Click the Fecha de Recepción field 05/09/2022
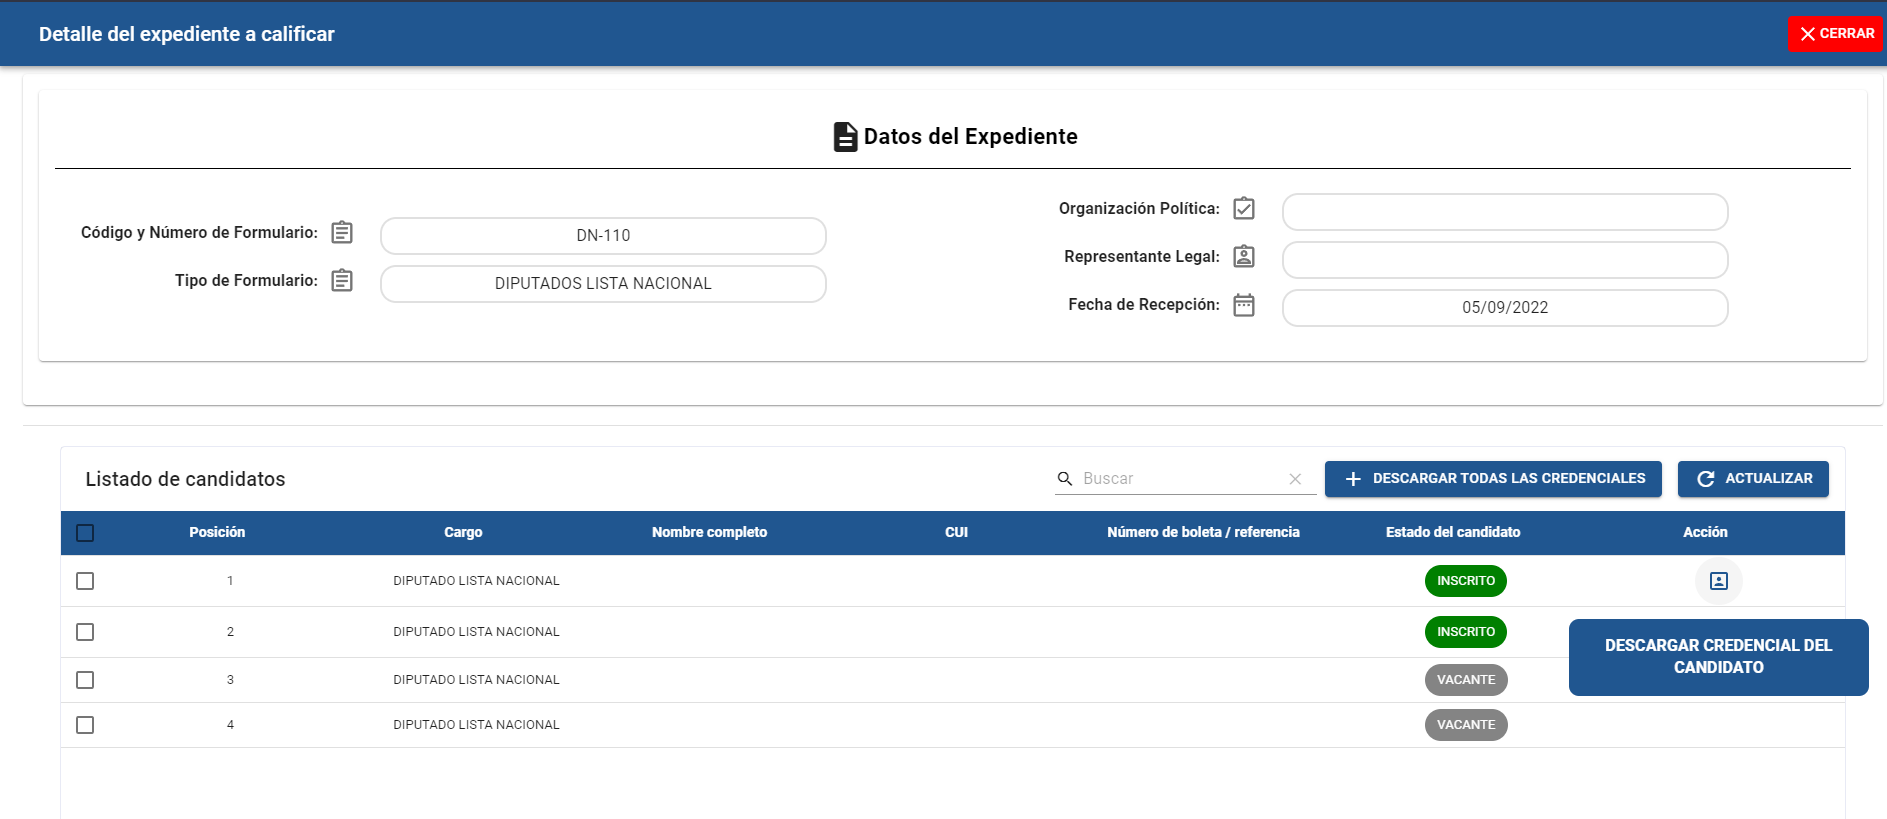Image resolution: width=1887 pixels, height=819 pixels. (1504, 308)
